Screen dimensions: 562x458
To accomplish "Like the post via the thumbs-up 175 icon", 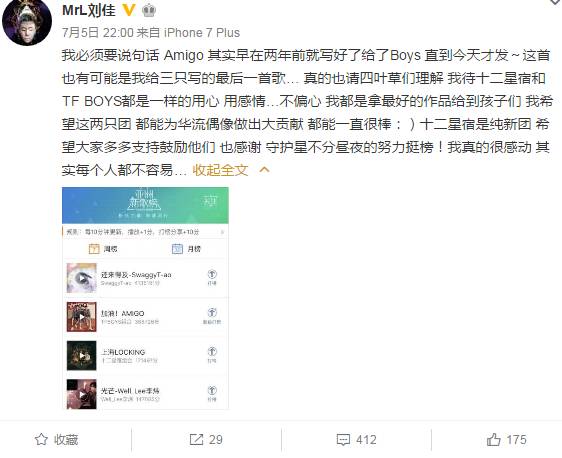I will [494, 439].
